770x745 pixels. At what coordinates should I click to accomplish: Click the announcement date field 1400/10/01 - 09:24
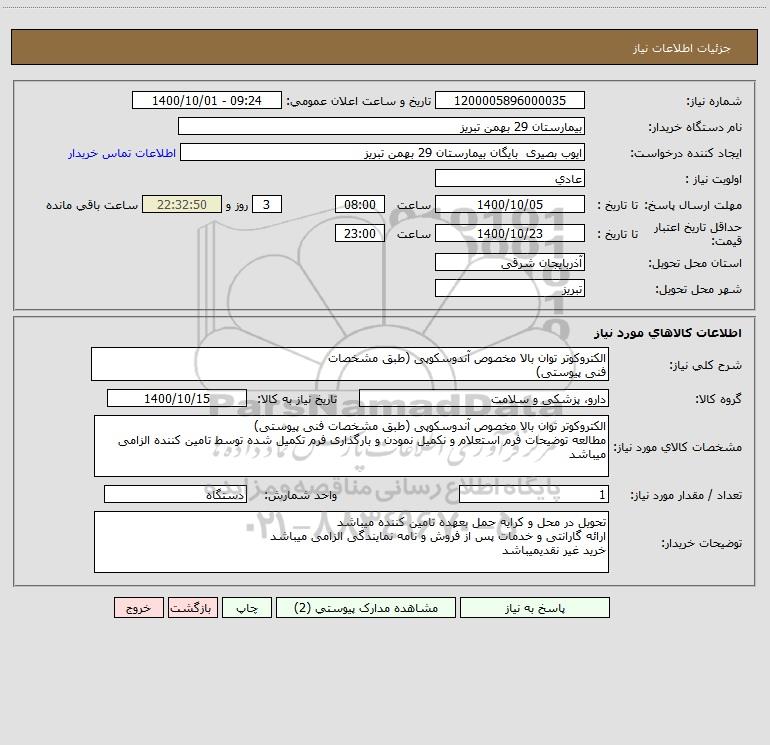(x=207, y=100)
